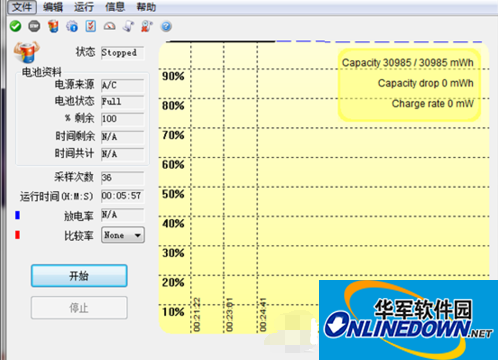Open the 比较率 None dropdown

point(123,235)
